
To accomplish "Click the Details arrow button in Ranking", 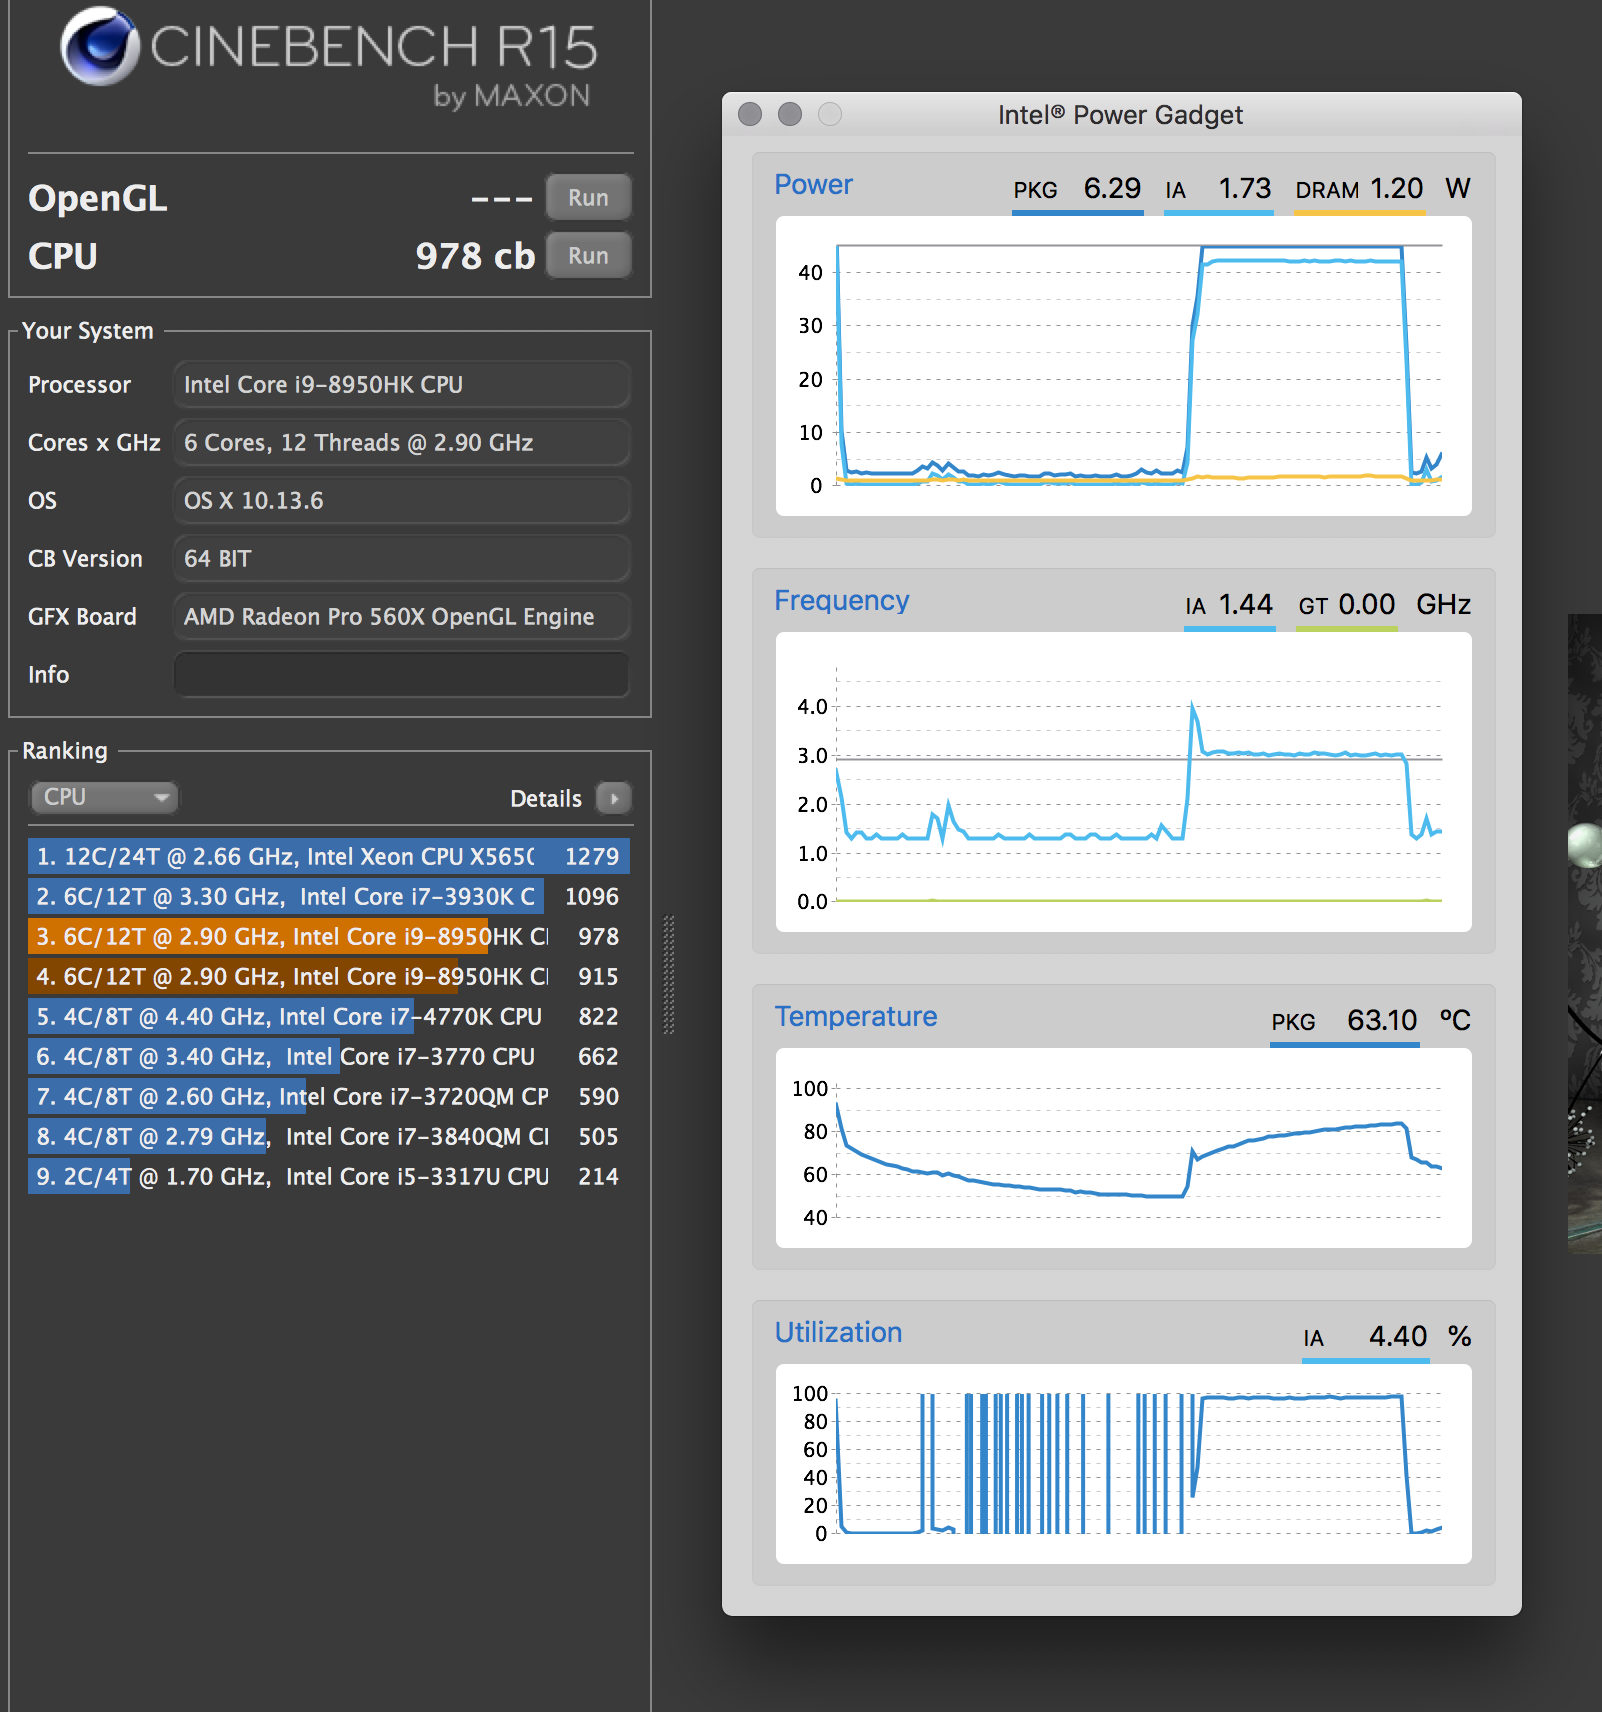I will 614,798.
